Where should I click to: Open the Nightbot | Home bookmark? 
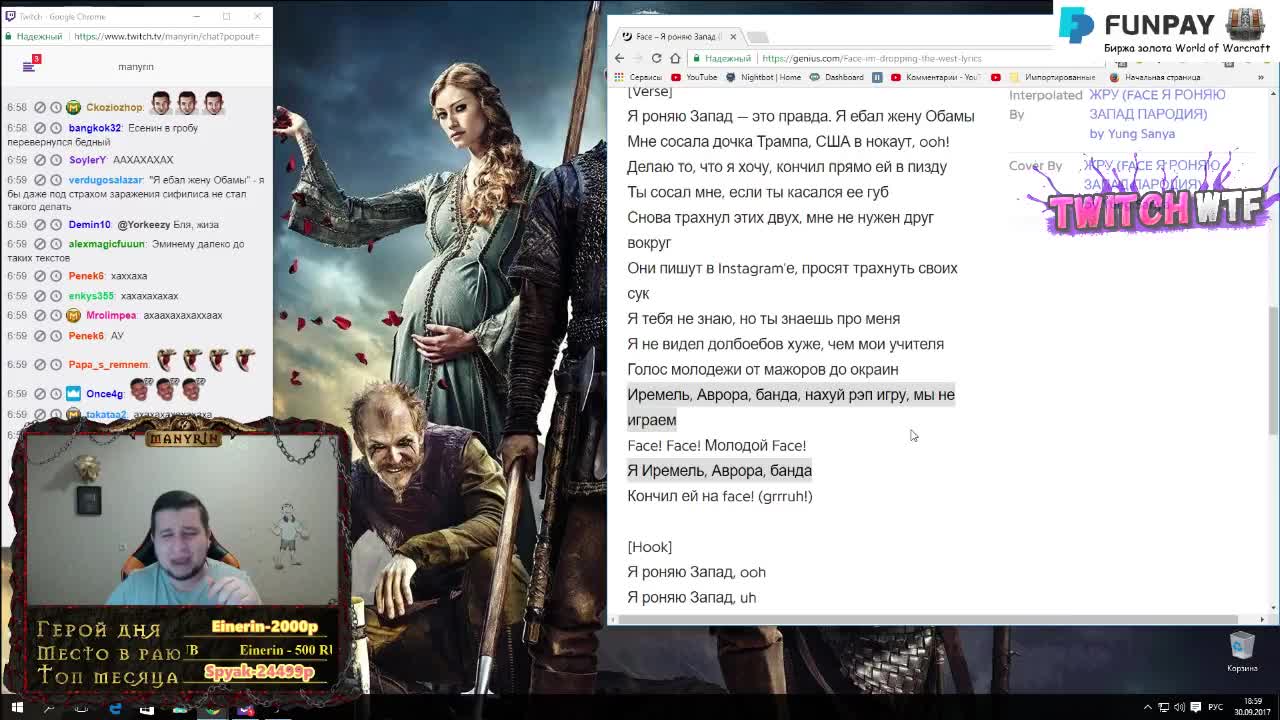tap(764, 77)
